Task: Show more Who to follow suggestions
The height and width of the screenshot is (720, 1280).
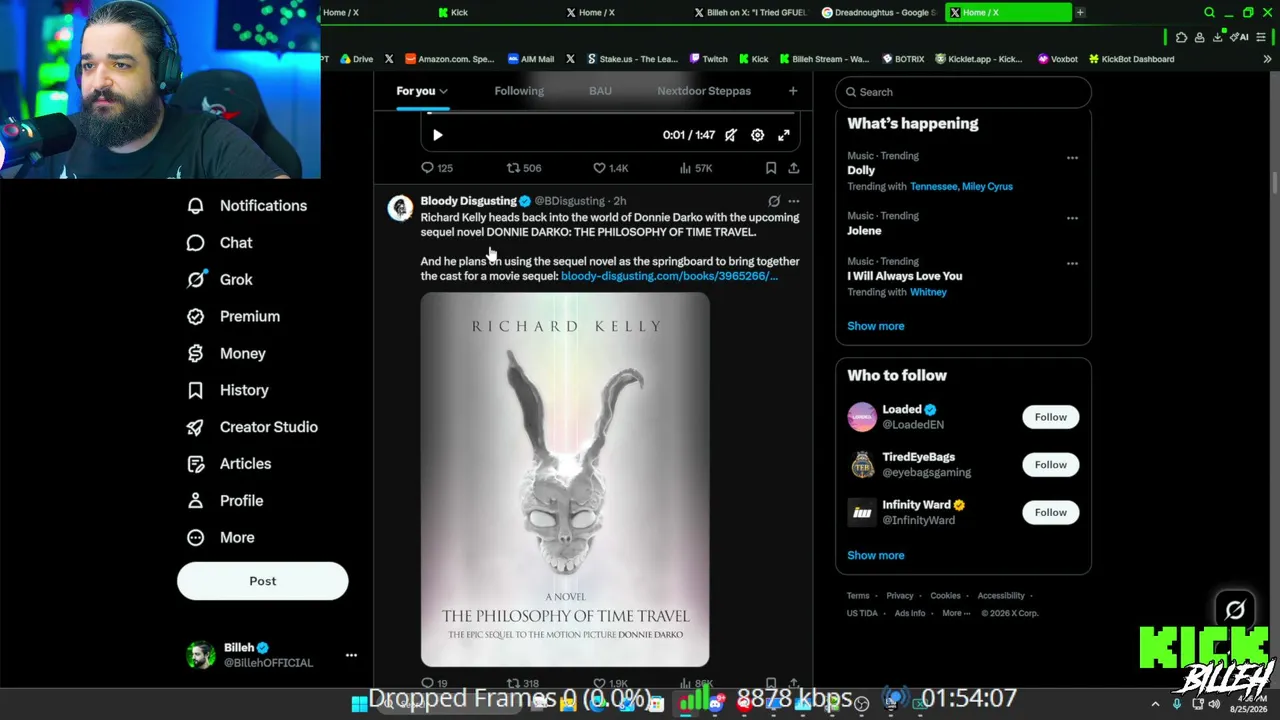Action: click(875, 556)
